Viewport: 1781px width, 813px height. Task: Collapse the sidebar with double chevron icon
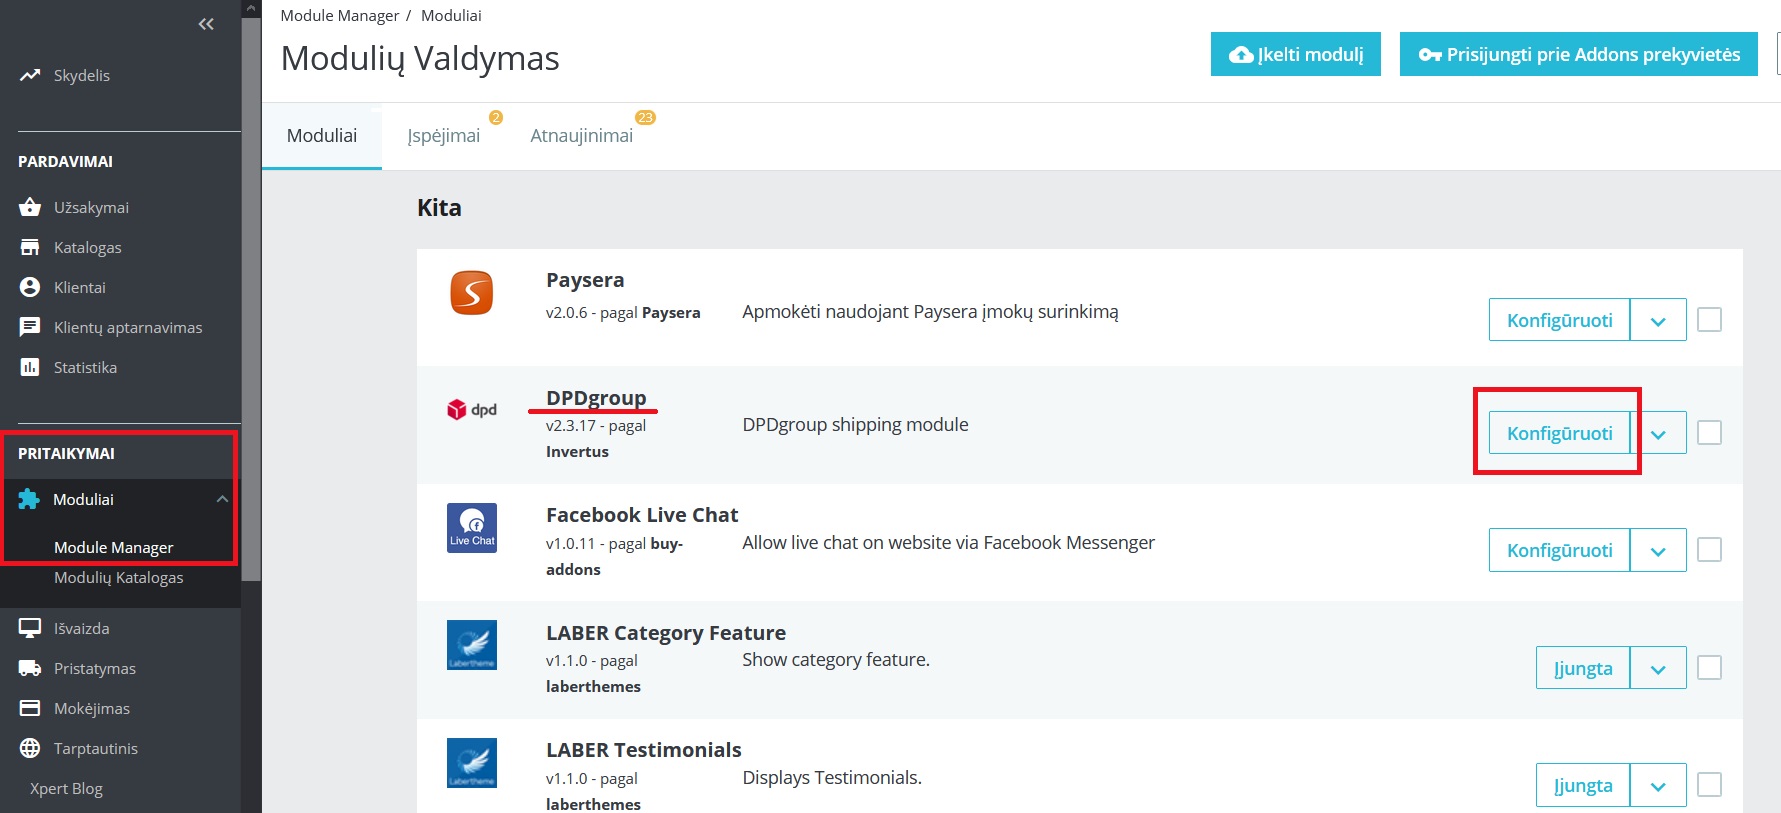pos(206,24)
